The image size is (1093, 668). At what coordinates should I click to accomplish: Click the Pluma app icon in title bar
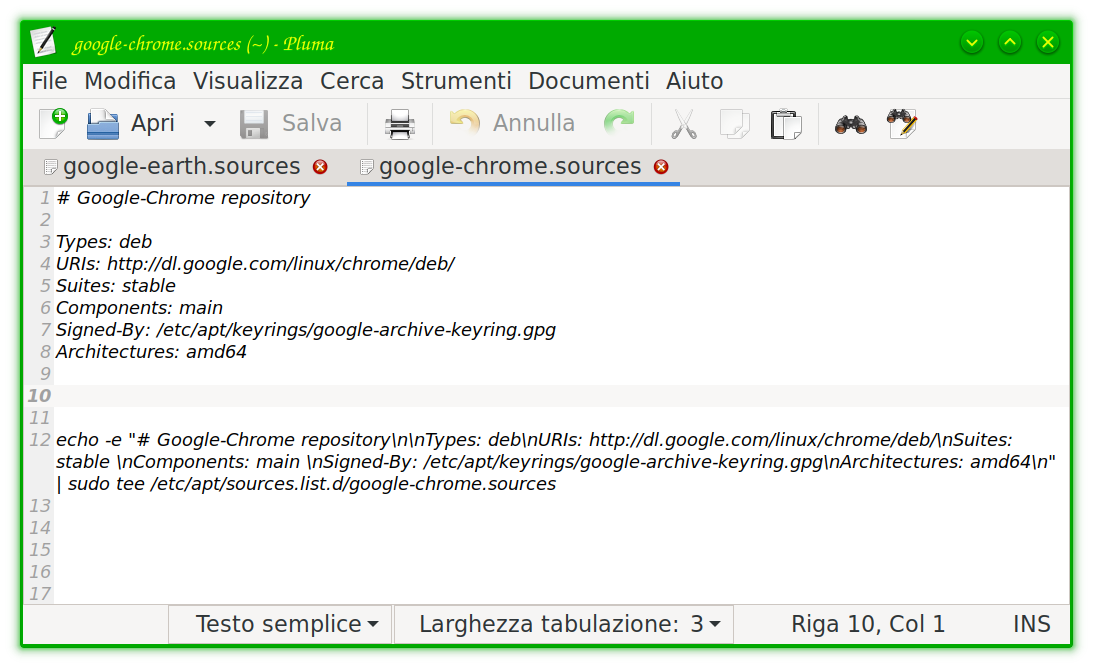click(x=44, y=42)
